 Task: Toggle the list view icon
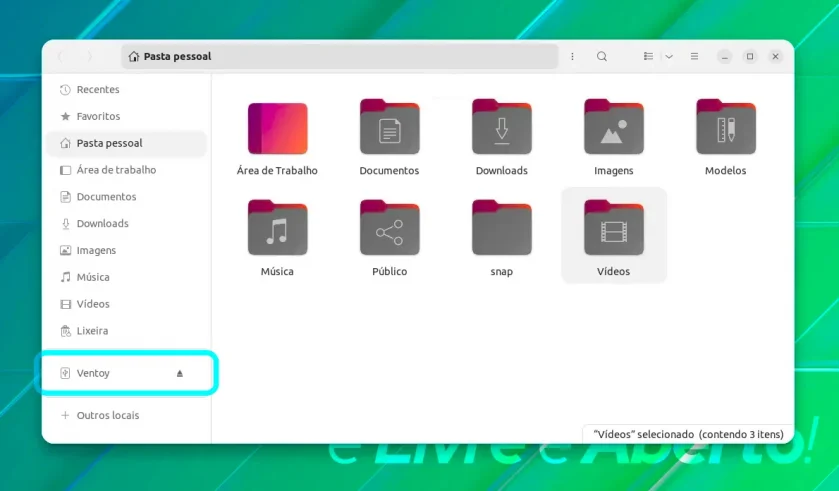648,56
